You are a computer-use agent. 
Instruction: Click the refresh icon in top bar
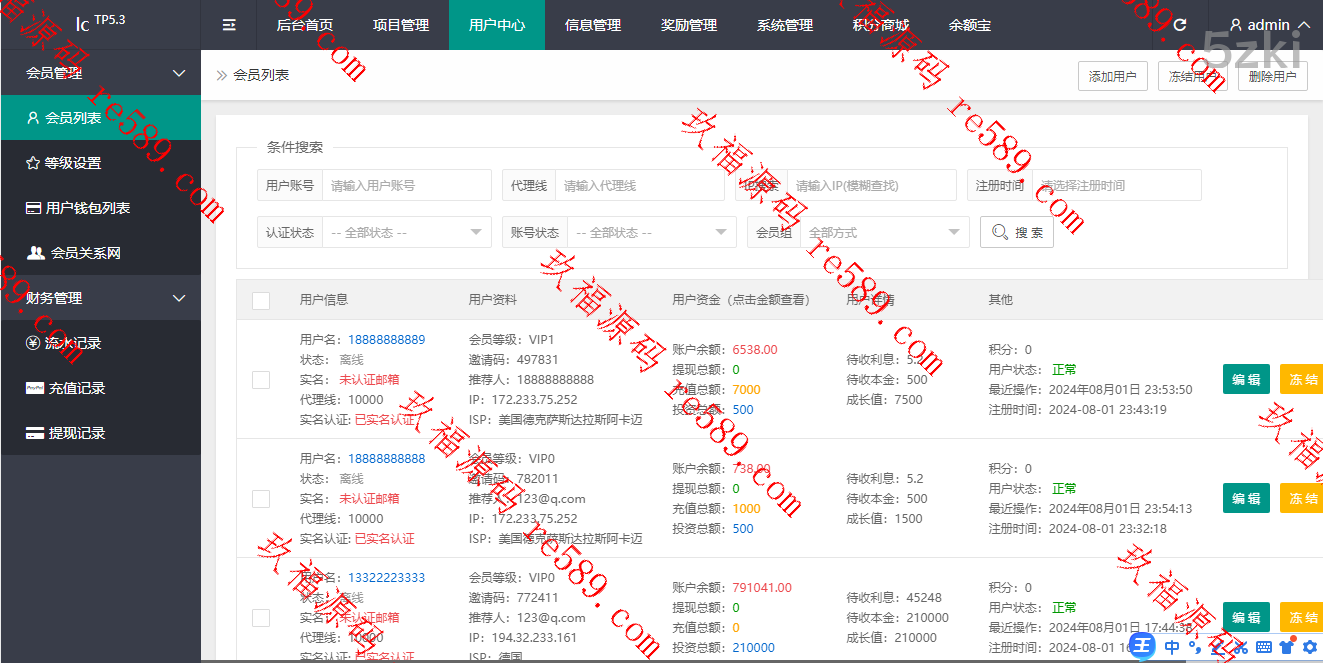point(1180,25)
